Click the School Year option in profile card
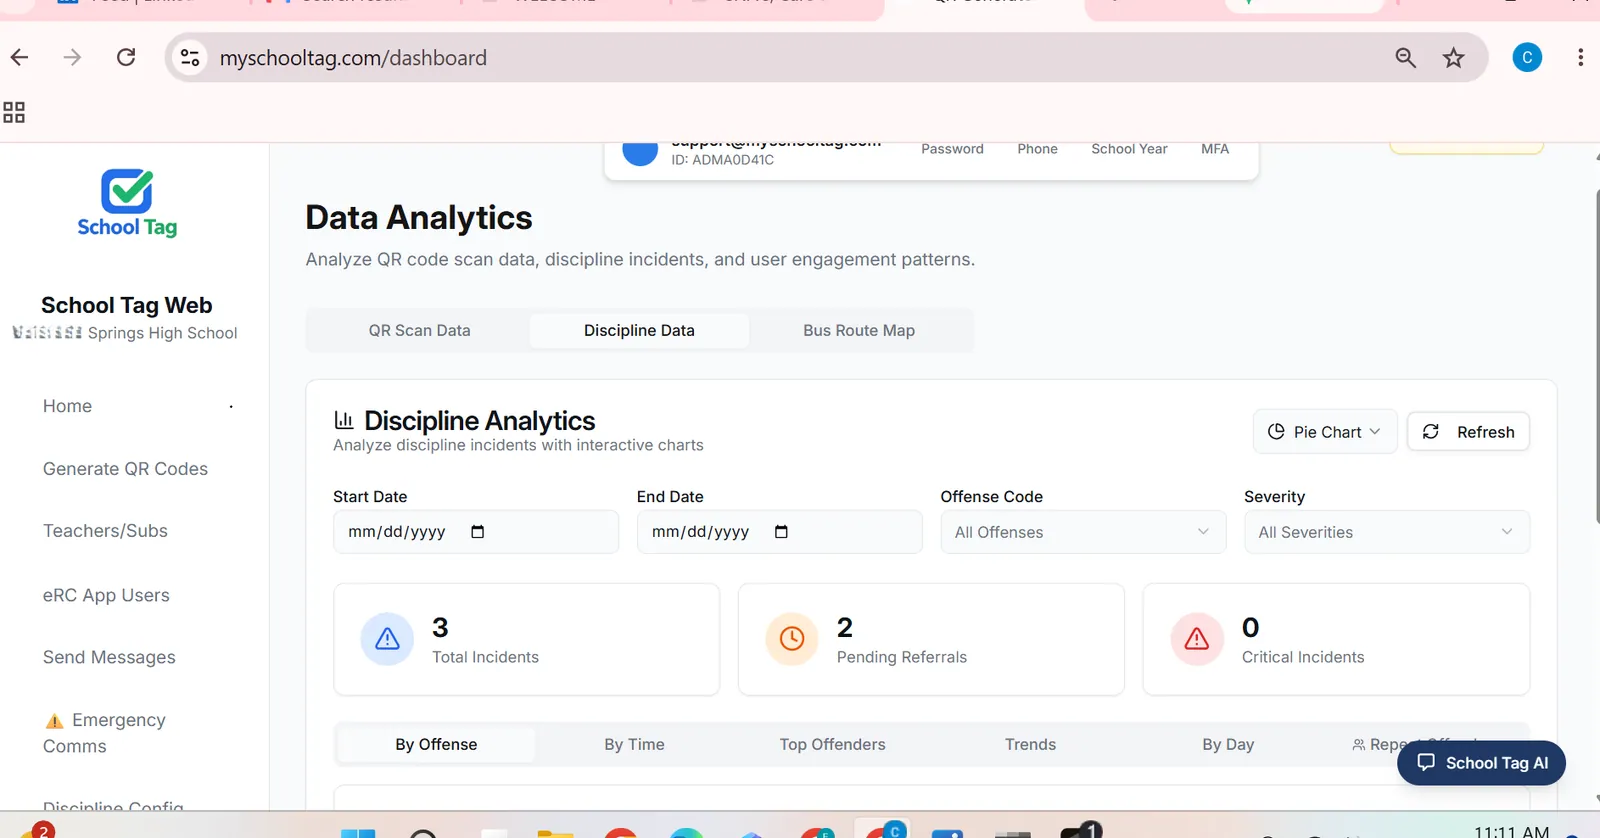Viewport: 1600px width, 838px height. tap(1129, 149)
